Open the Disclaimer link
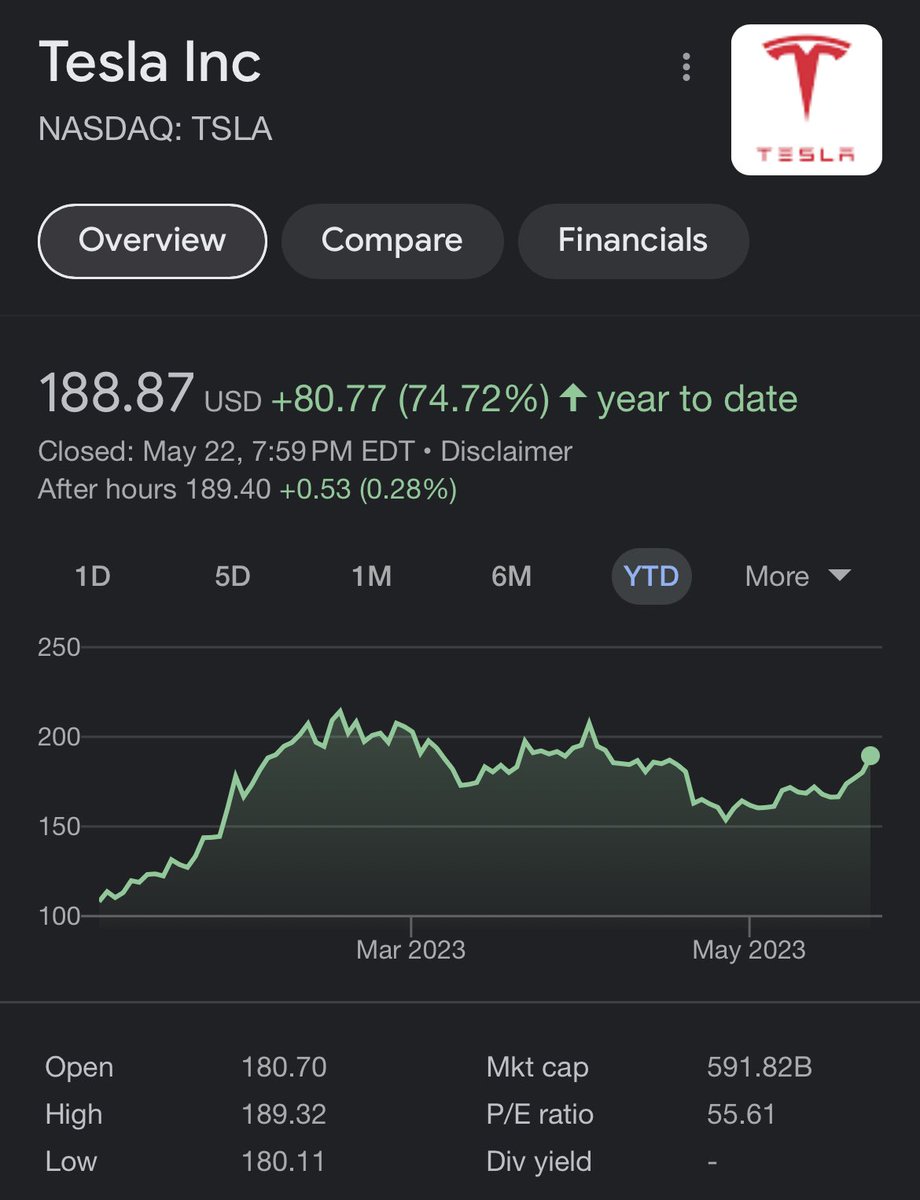This screenshot has height=1200, width=920. [506, 452]
